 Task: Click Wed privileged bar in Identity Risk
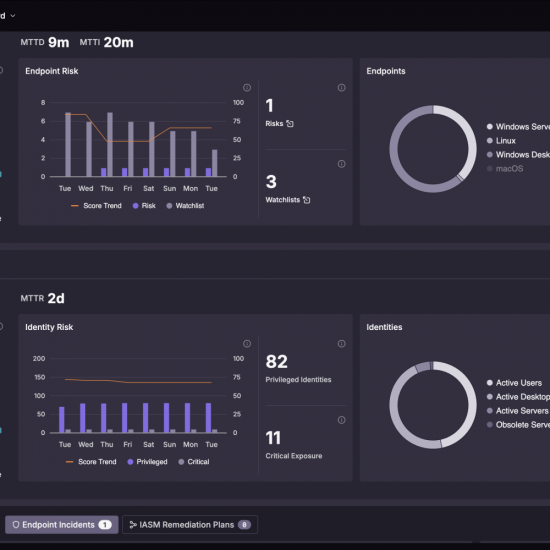coord(82,418)
